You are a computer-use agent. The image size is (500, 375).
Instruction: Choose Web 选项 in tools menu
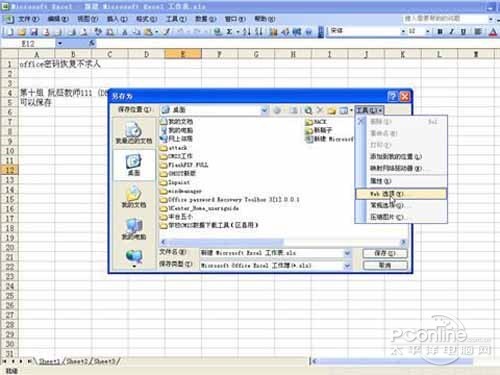click(401, 194)
